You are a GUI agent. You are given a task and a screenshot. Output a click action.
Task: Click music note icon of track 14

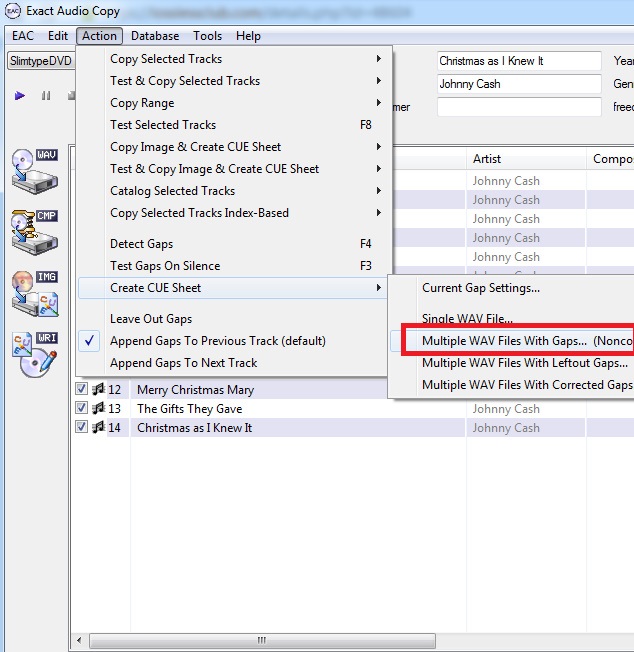coord(98,427)
